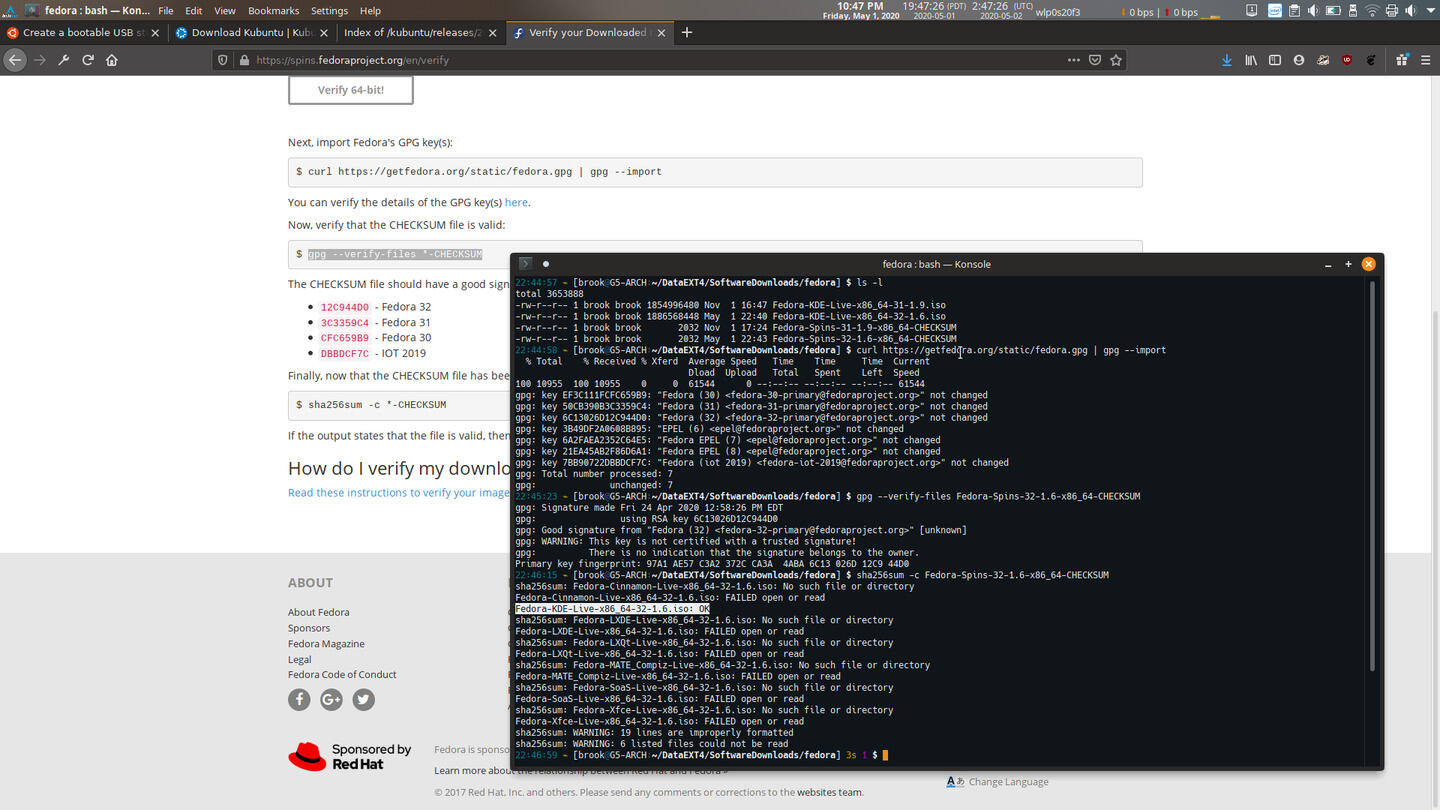This screenshot has width=1440, height=810.
Task: Reload the current page
Action: 88,60
